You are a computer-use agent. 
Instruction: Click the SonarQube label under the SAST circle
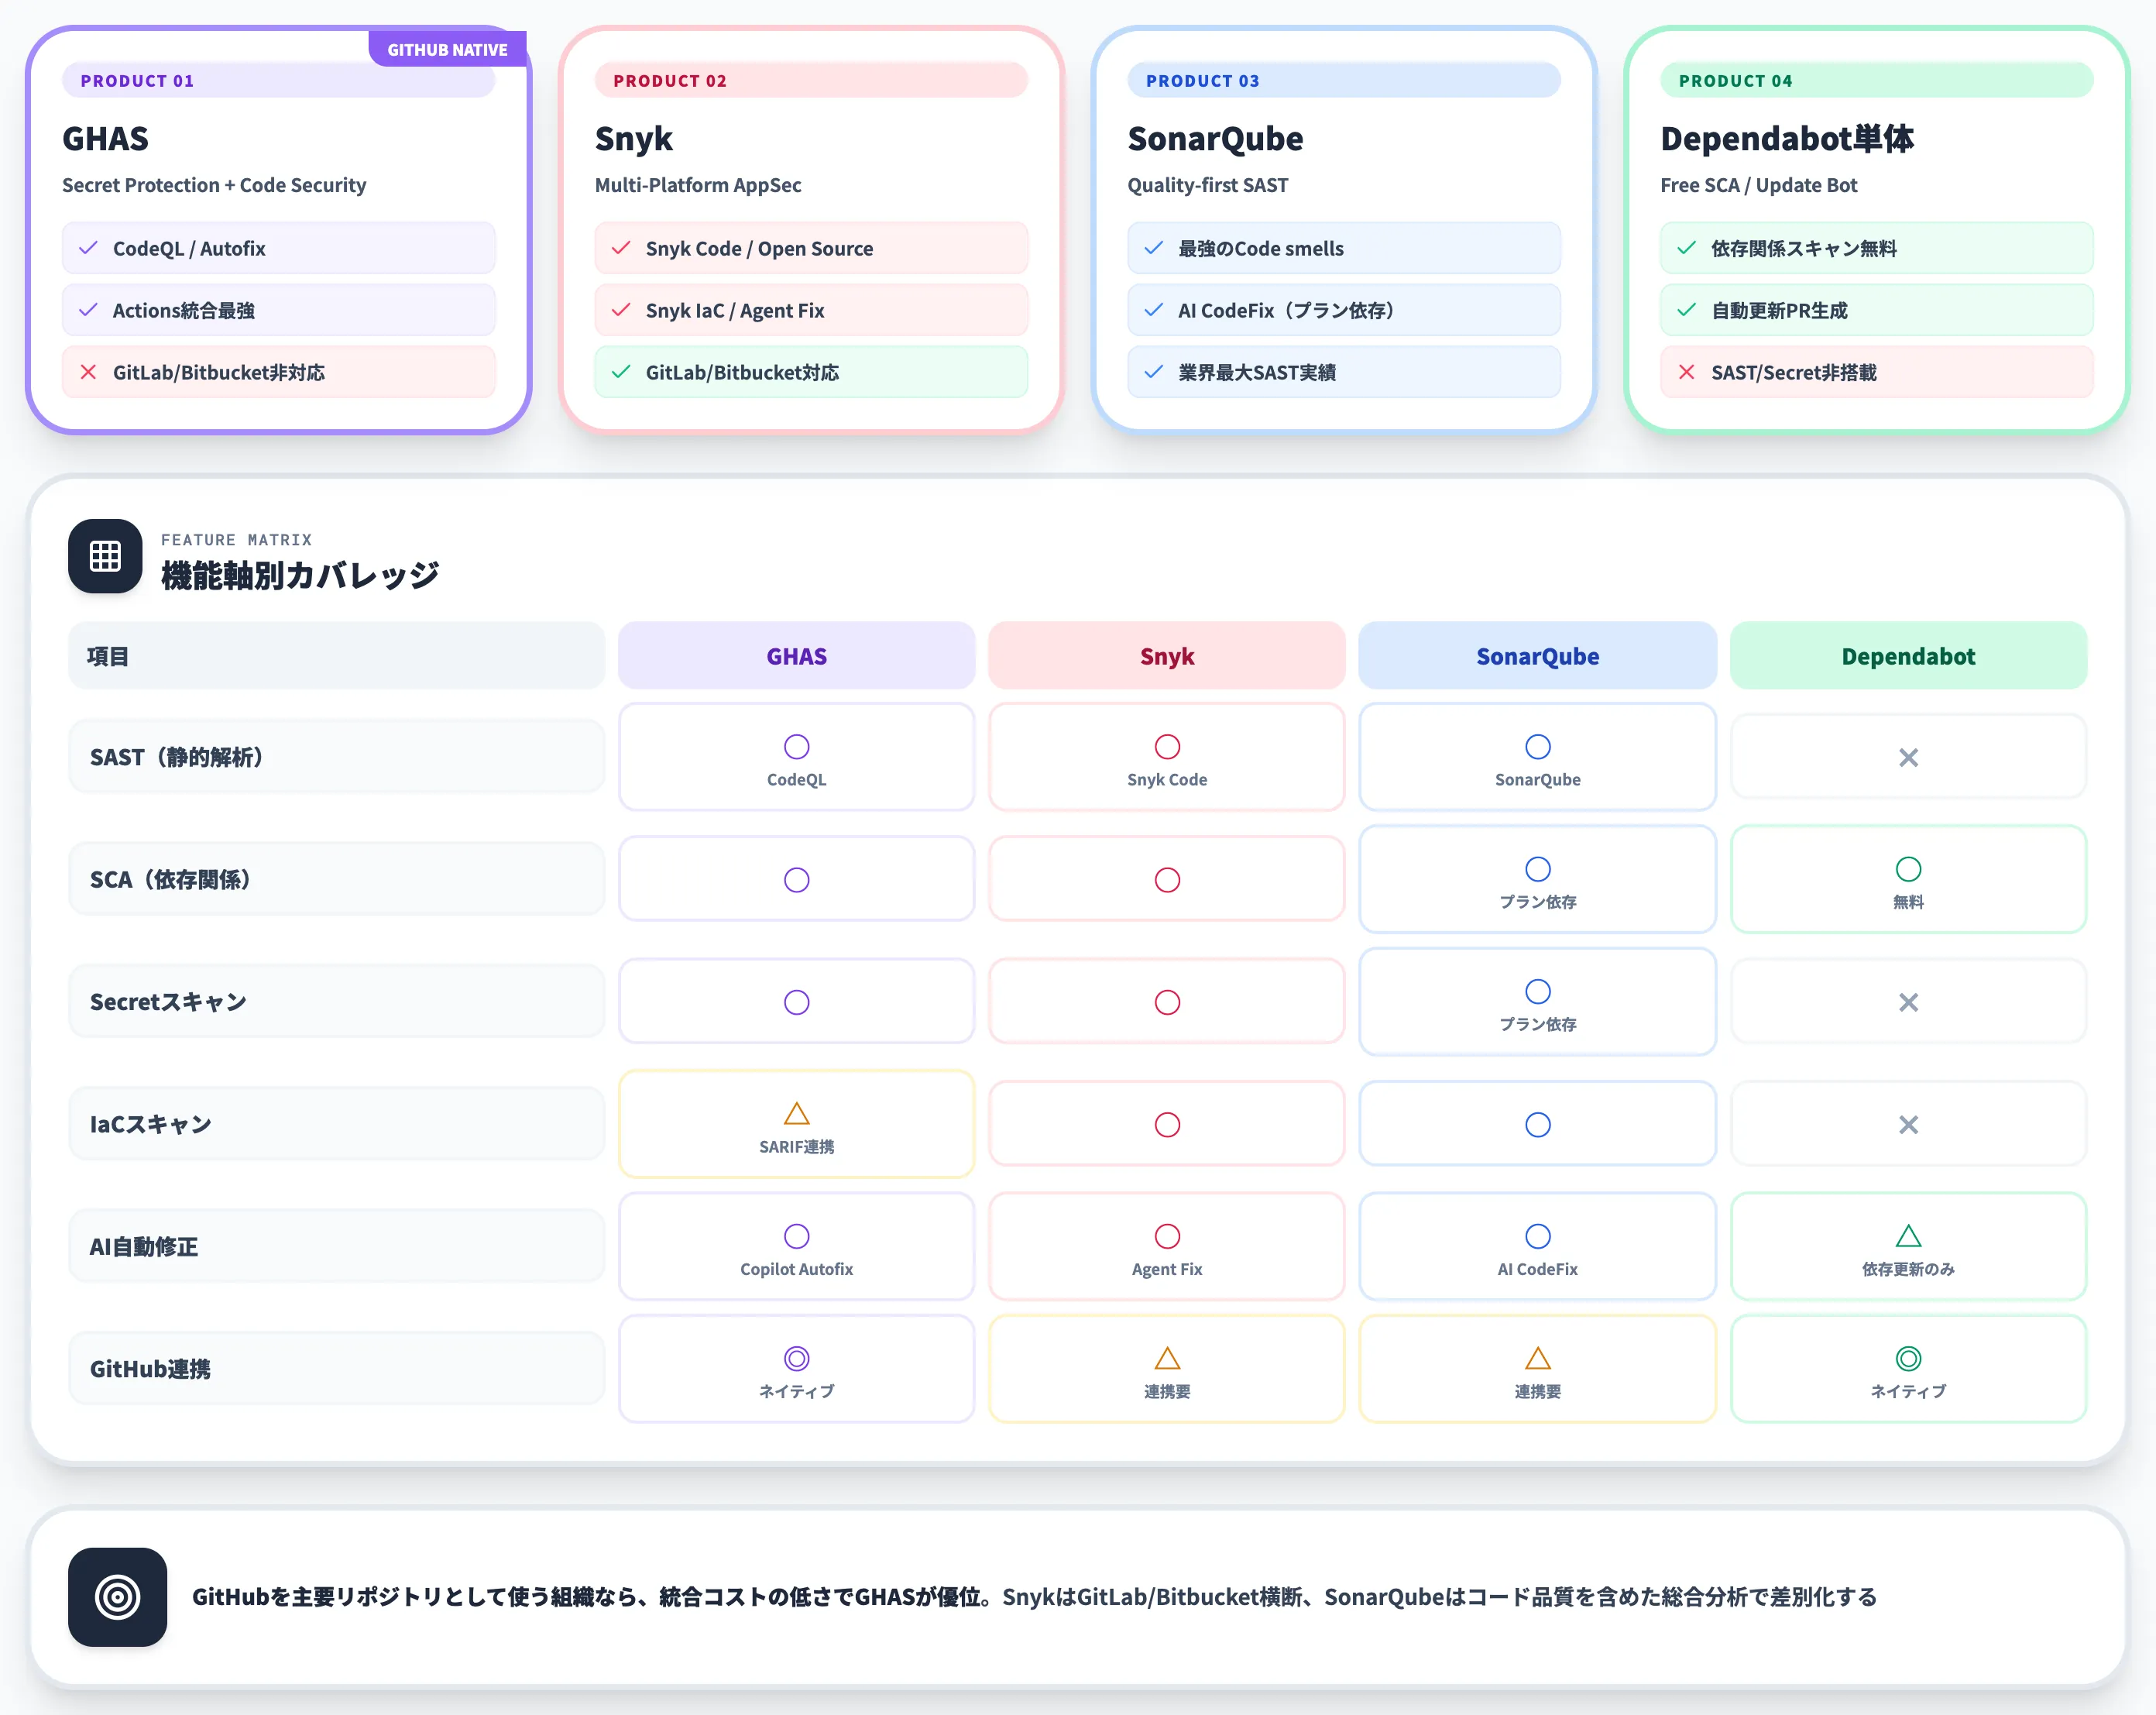pyautogui.click(x=1538, y=779)
